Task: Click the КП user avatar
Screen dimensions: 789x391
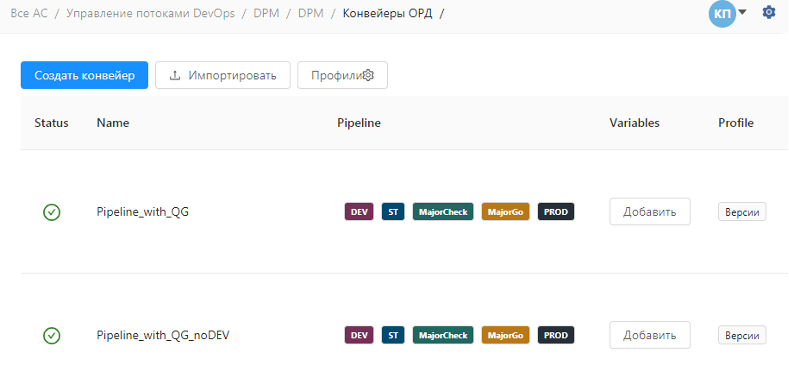Action: (722, 14)
